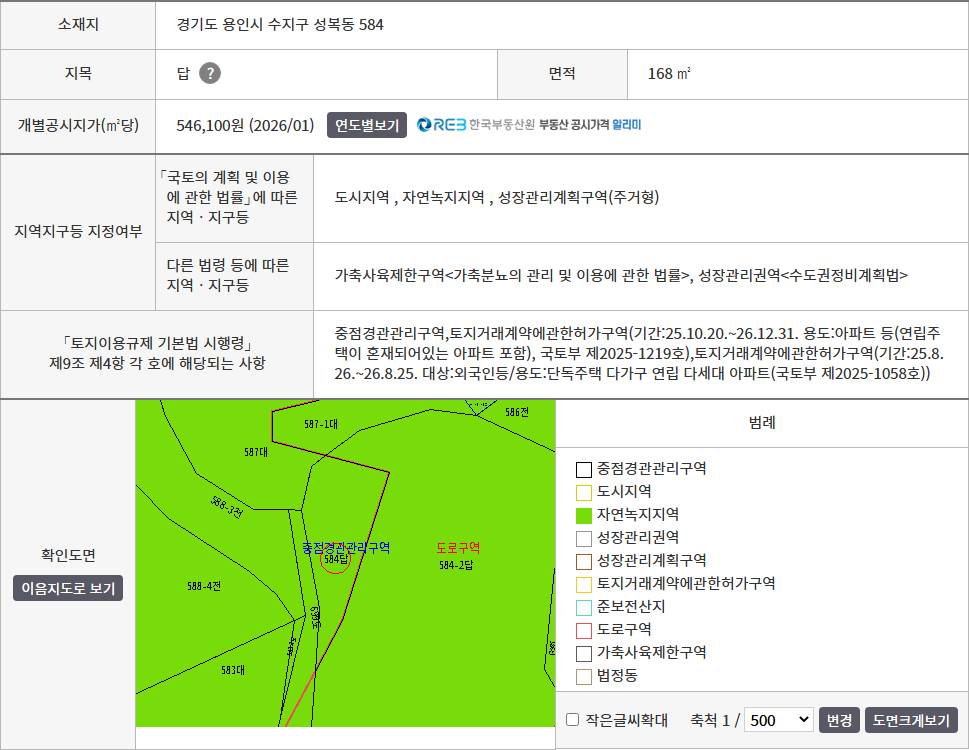Click the 준보전산지 cyan legend box
Screen dimensions: 969x750
tap(583, 607)
